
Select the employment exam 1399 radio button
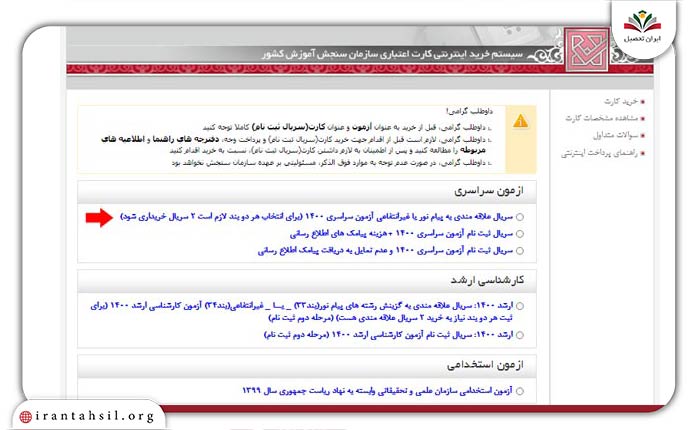tap(520, 391)
